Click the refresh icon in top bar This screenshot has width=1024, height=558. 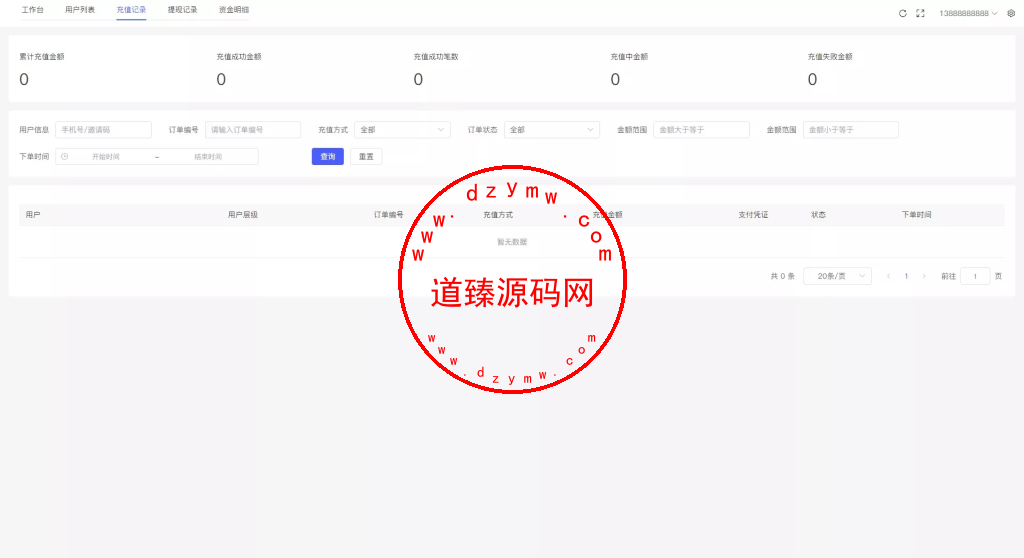(x=903, y=13)
